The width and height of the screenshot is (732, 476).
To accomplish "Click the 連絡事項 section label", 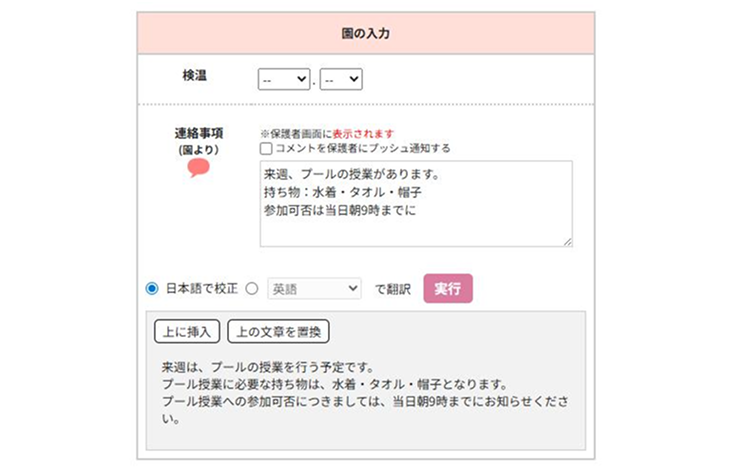I will click(198, 132).
